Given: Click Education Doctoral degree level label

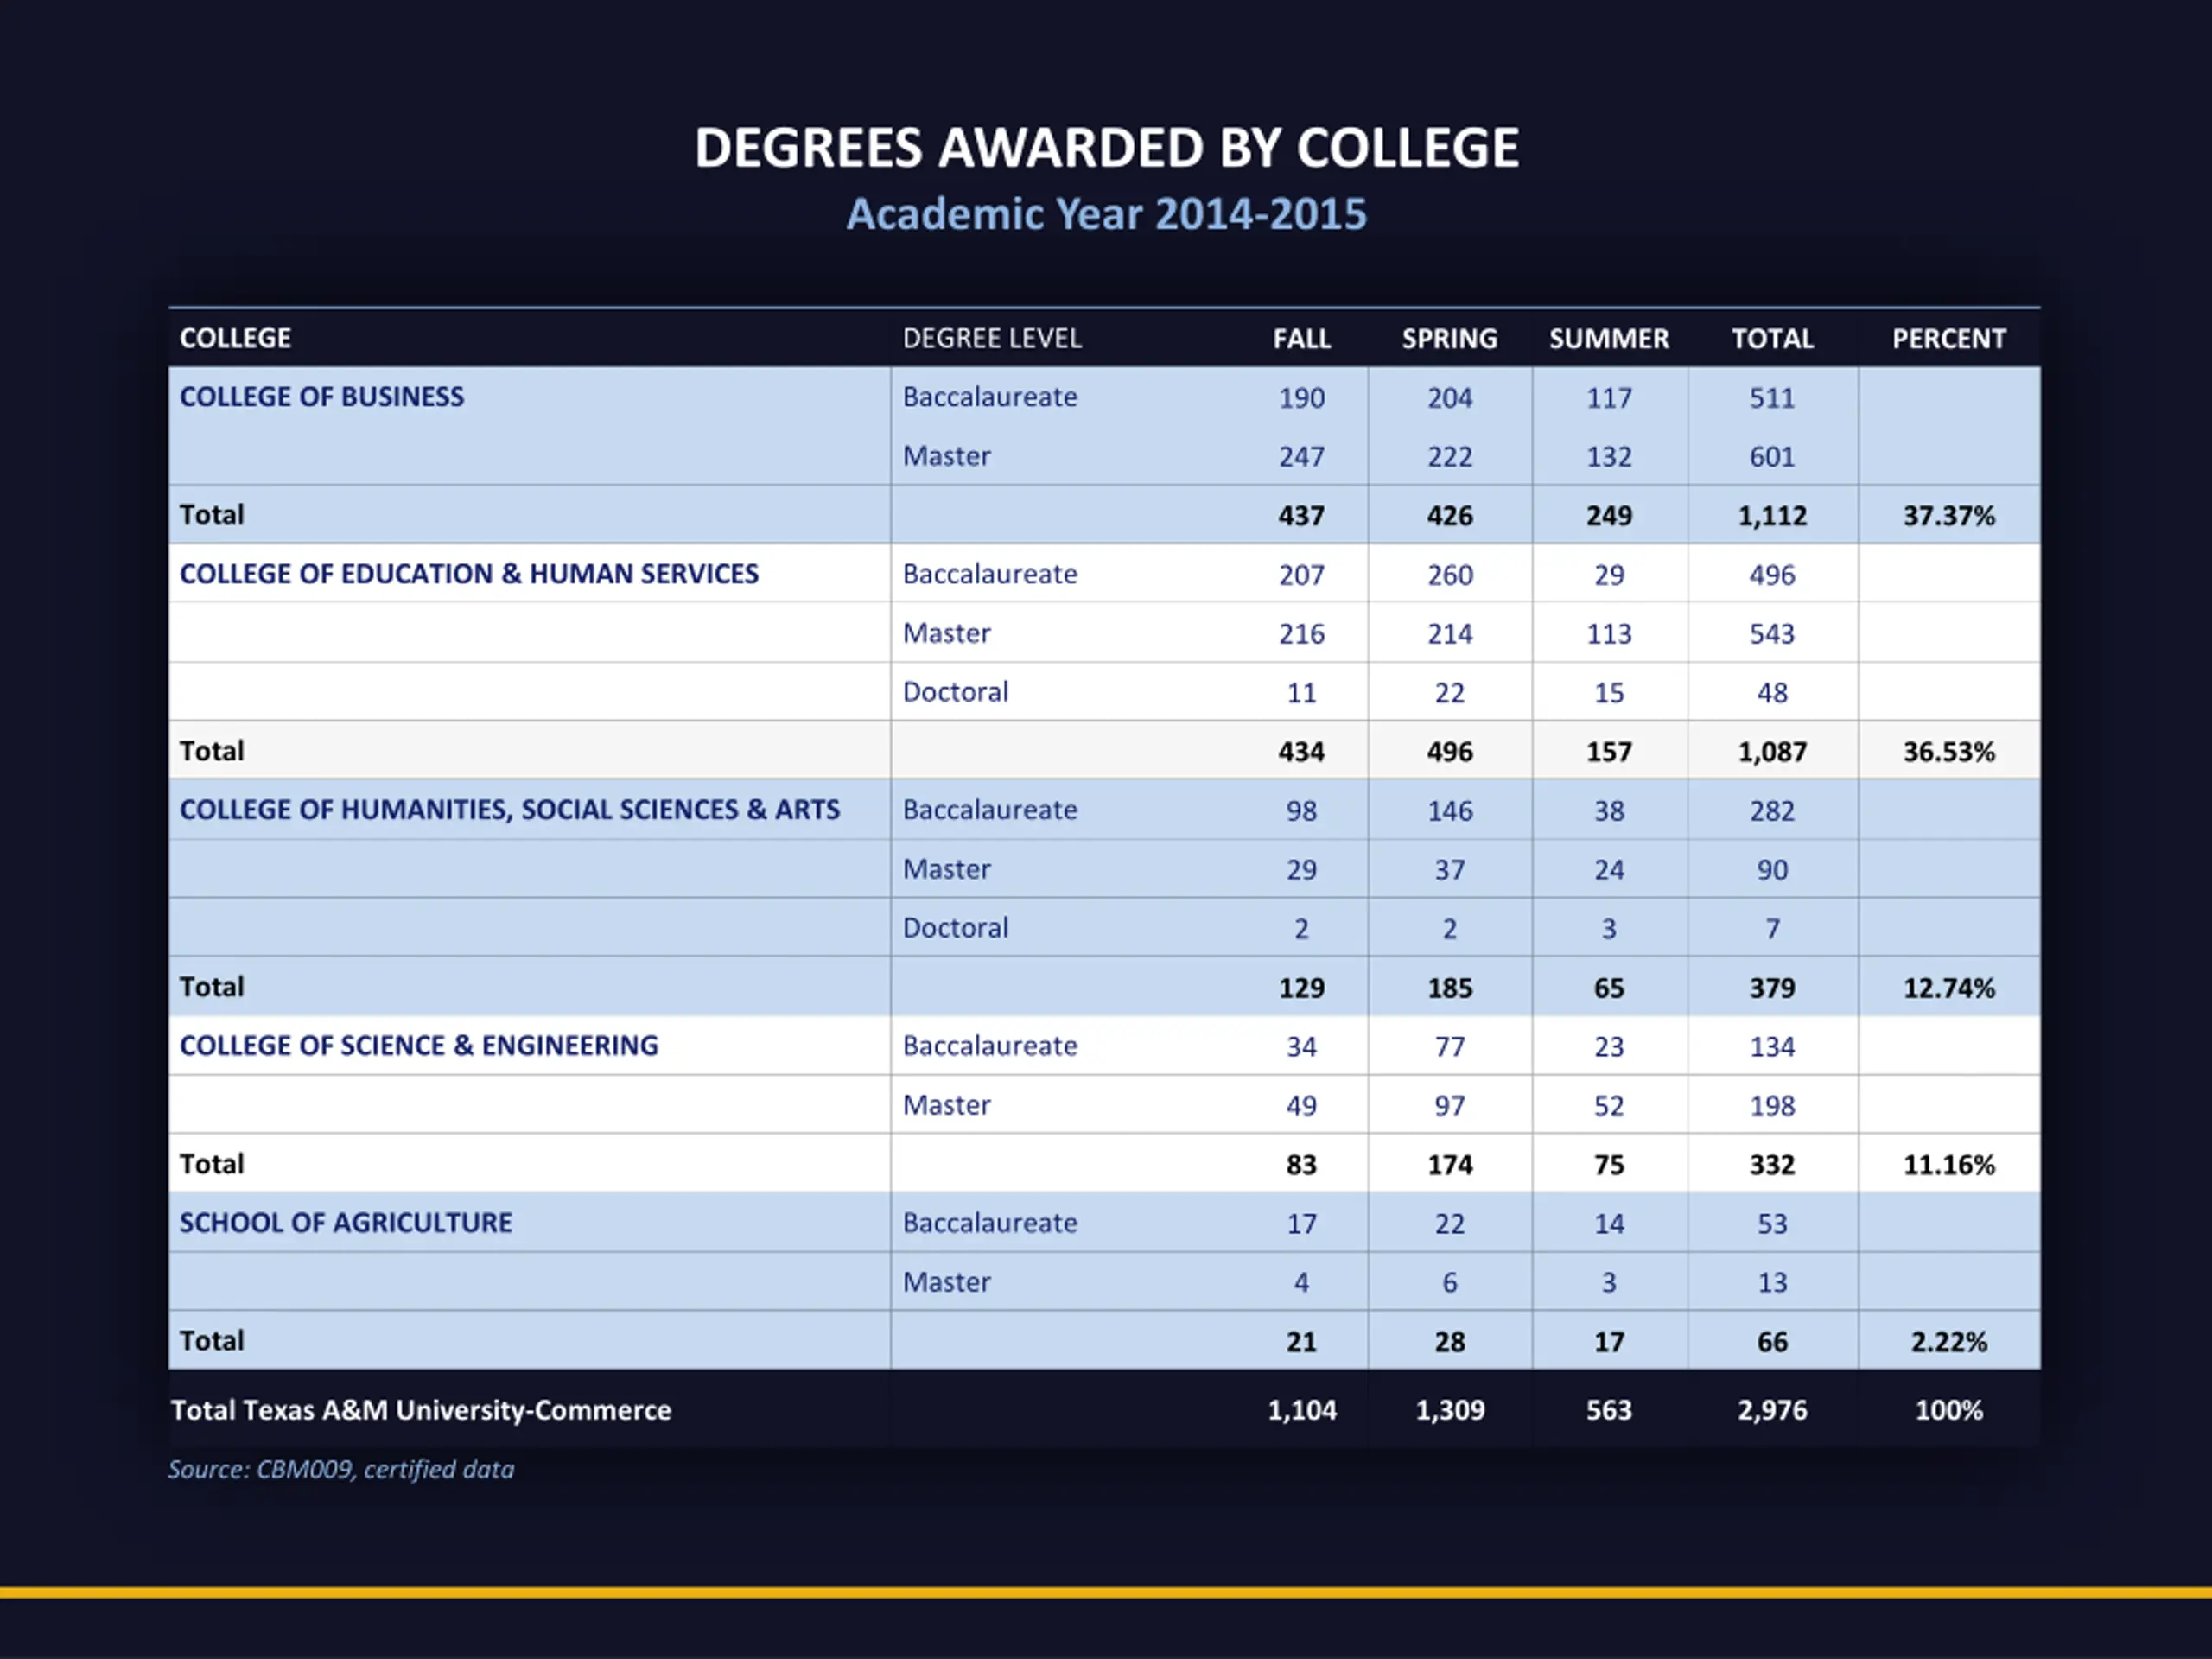Looking at the screenshot, I should point(955,692).
